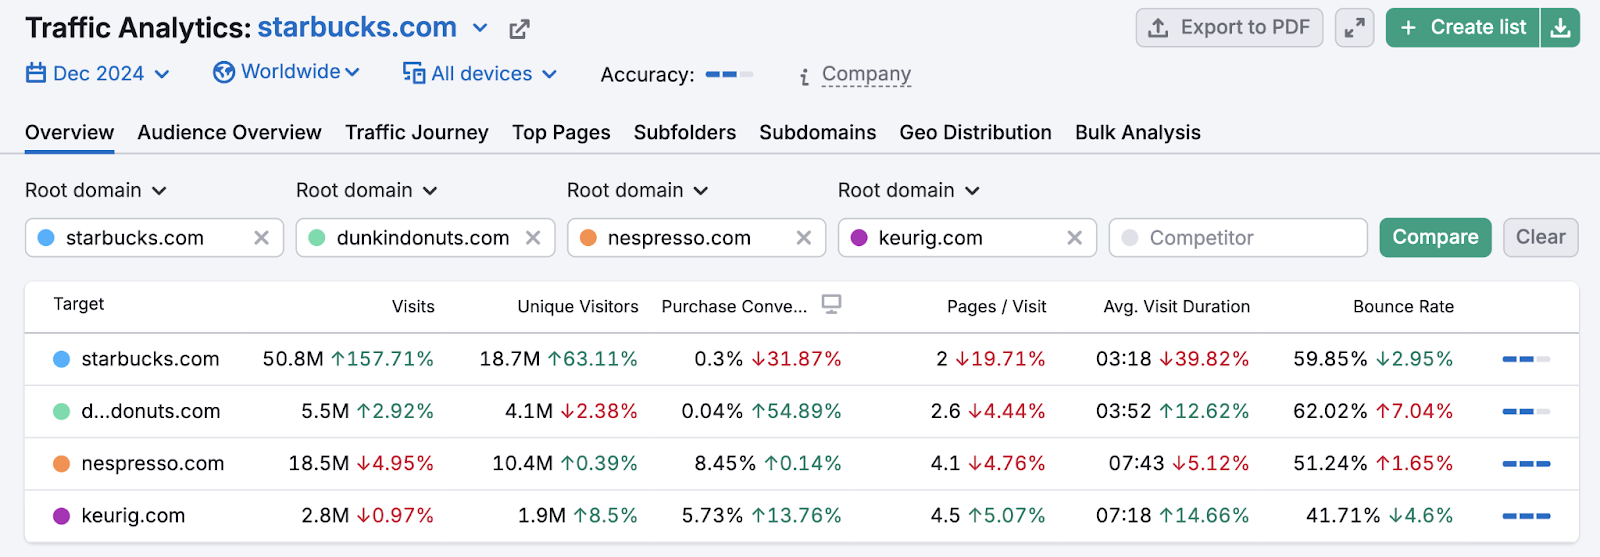Click the Export to PDF button

(1229, 28)
